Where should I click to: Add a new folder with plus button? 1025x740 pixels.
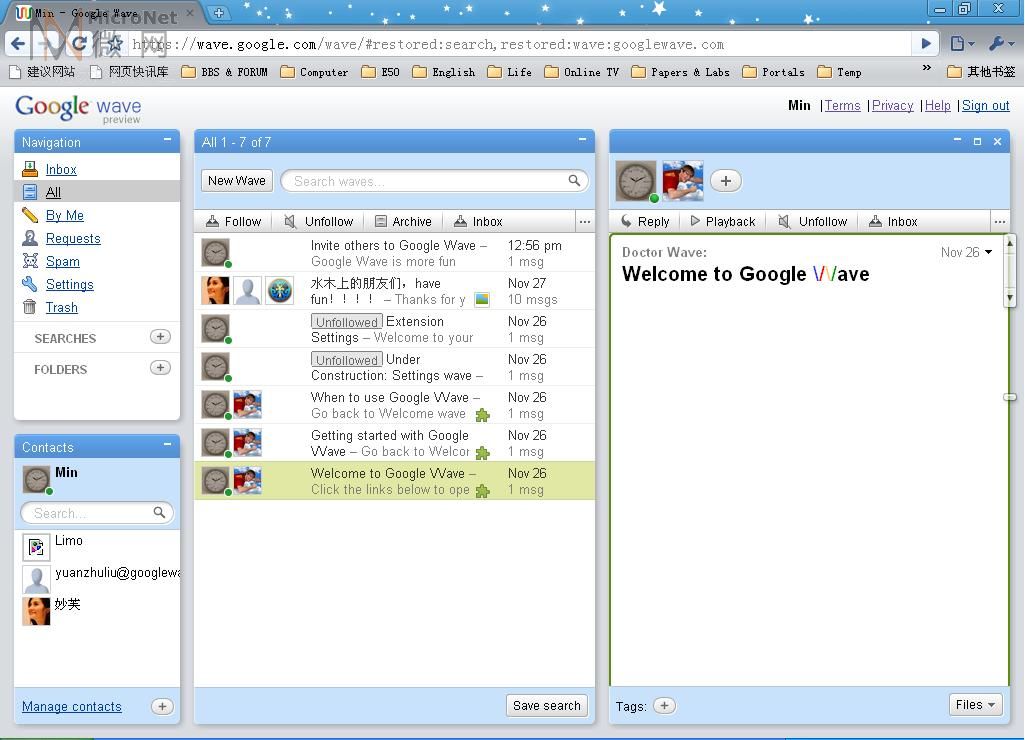(160, 367)
